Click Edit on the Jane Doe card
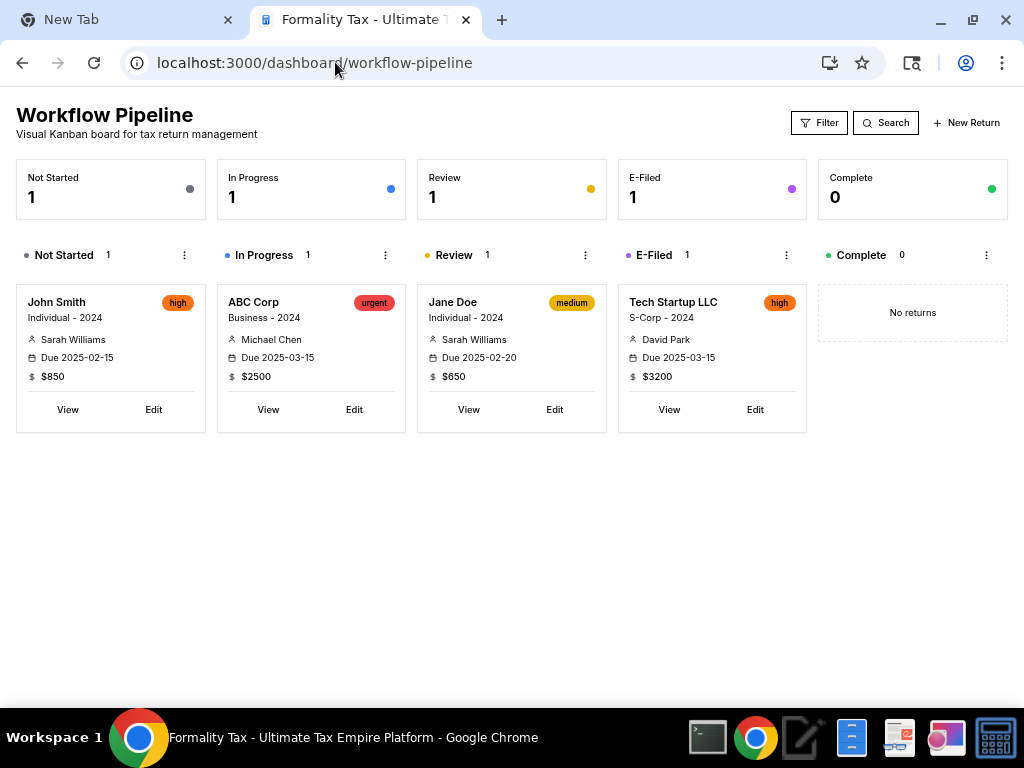The image size is (1024, 768). 554,409
